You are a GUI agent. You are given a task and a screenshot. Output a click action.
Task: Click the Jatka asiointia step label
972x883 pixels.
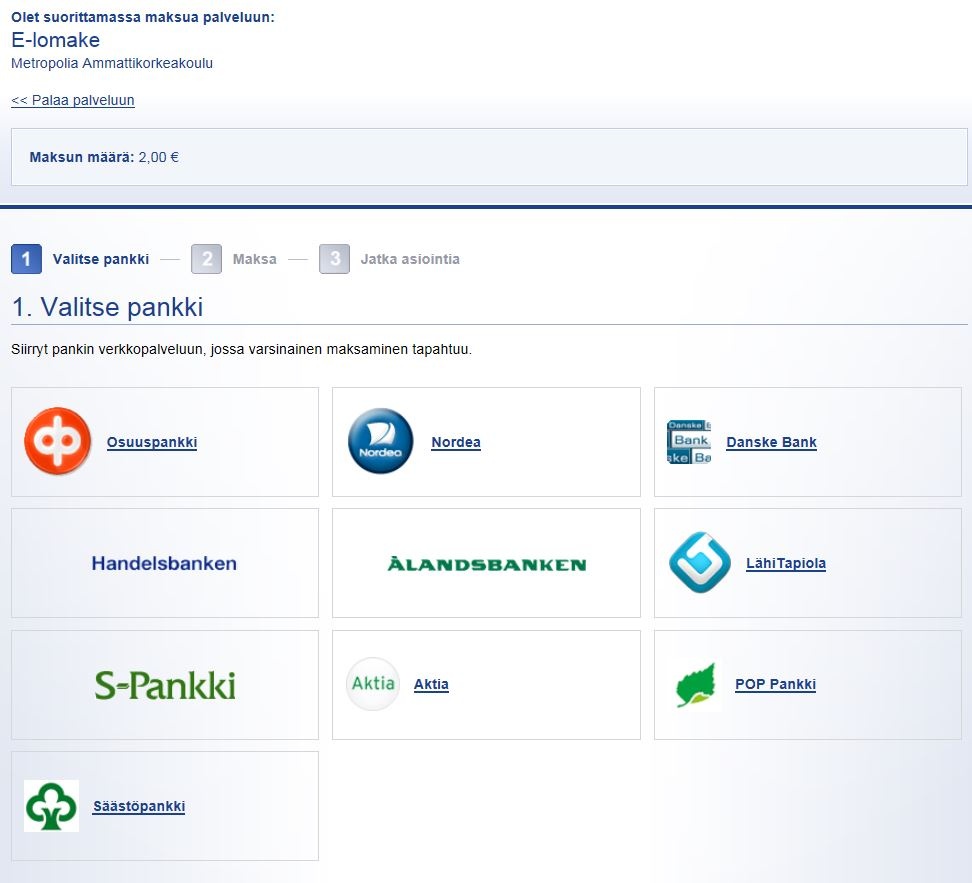coord(410,259)
